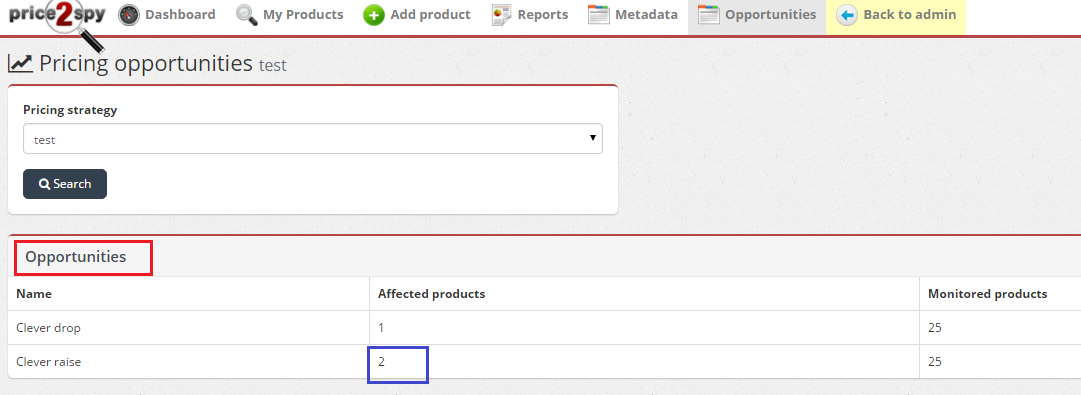Viewport: 1081px width, 395px height.
Task: Click the Opportunities tab icon
Action: coord(709,14)
